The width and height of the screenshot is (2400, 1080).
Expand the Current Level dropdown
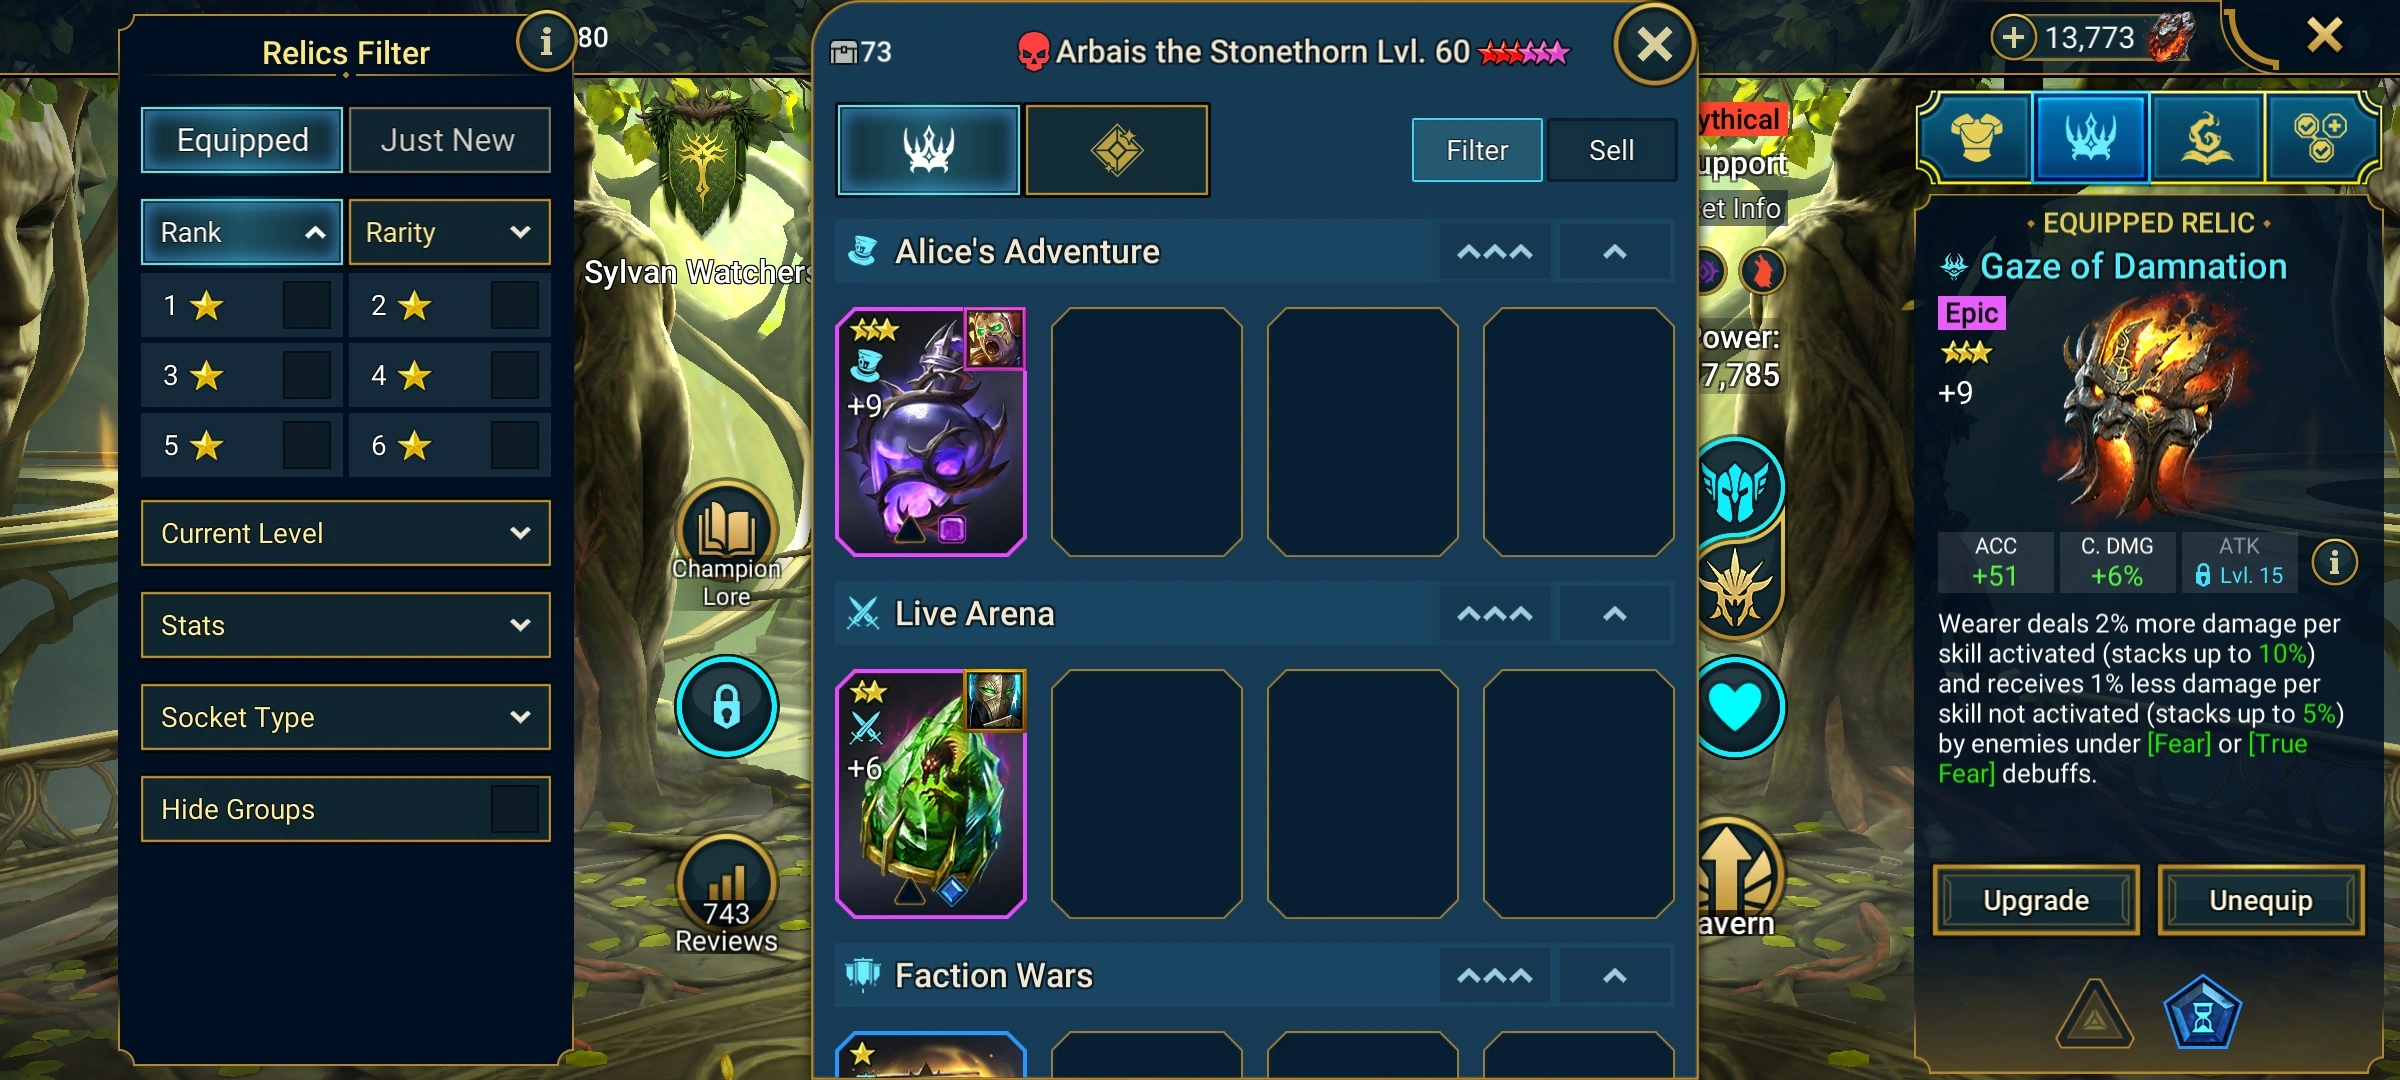click(346, 533)
